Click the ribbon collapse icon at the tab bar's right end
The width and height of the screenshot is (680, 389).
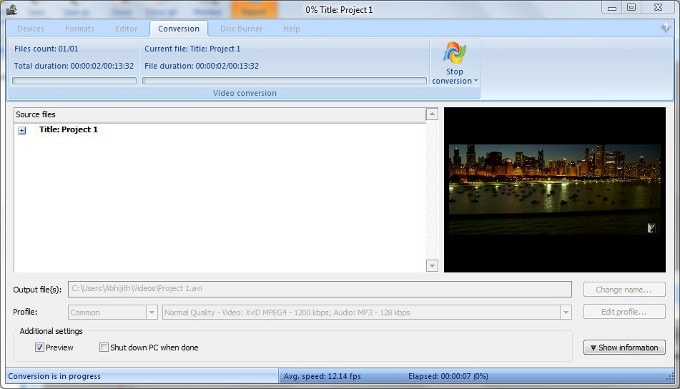665,28
